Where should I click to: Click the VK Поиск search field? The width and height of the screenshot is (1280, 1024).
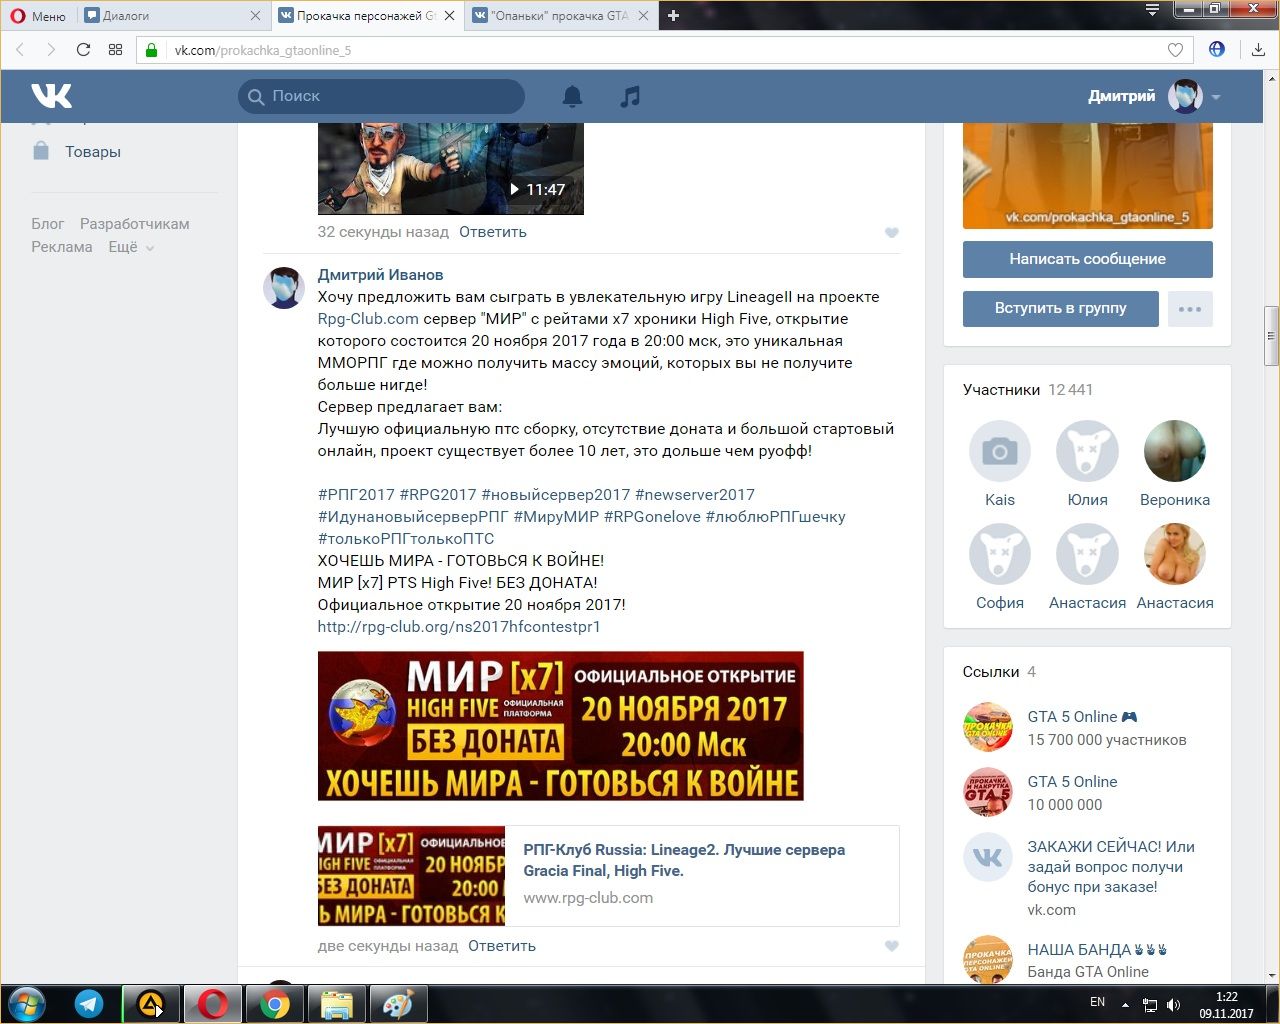pos(390,96)
